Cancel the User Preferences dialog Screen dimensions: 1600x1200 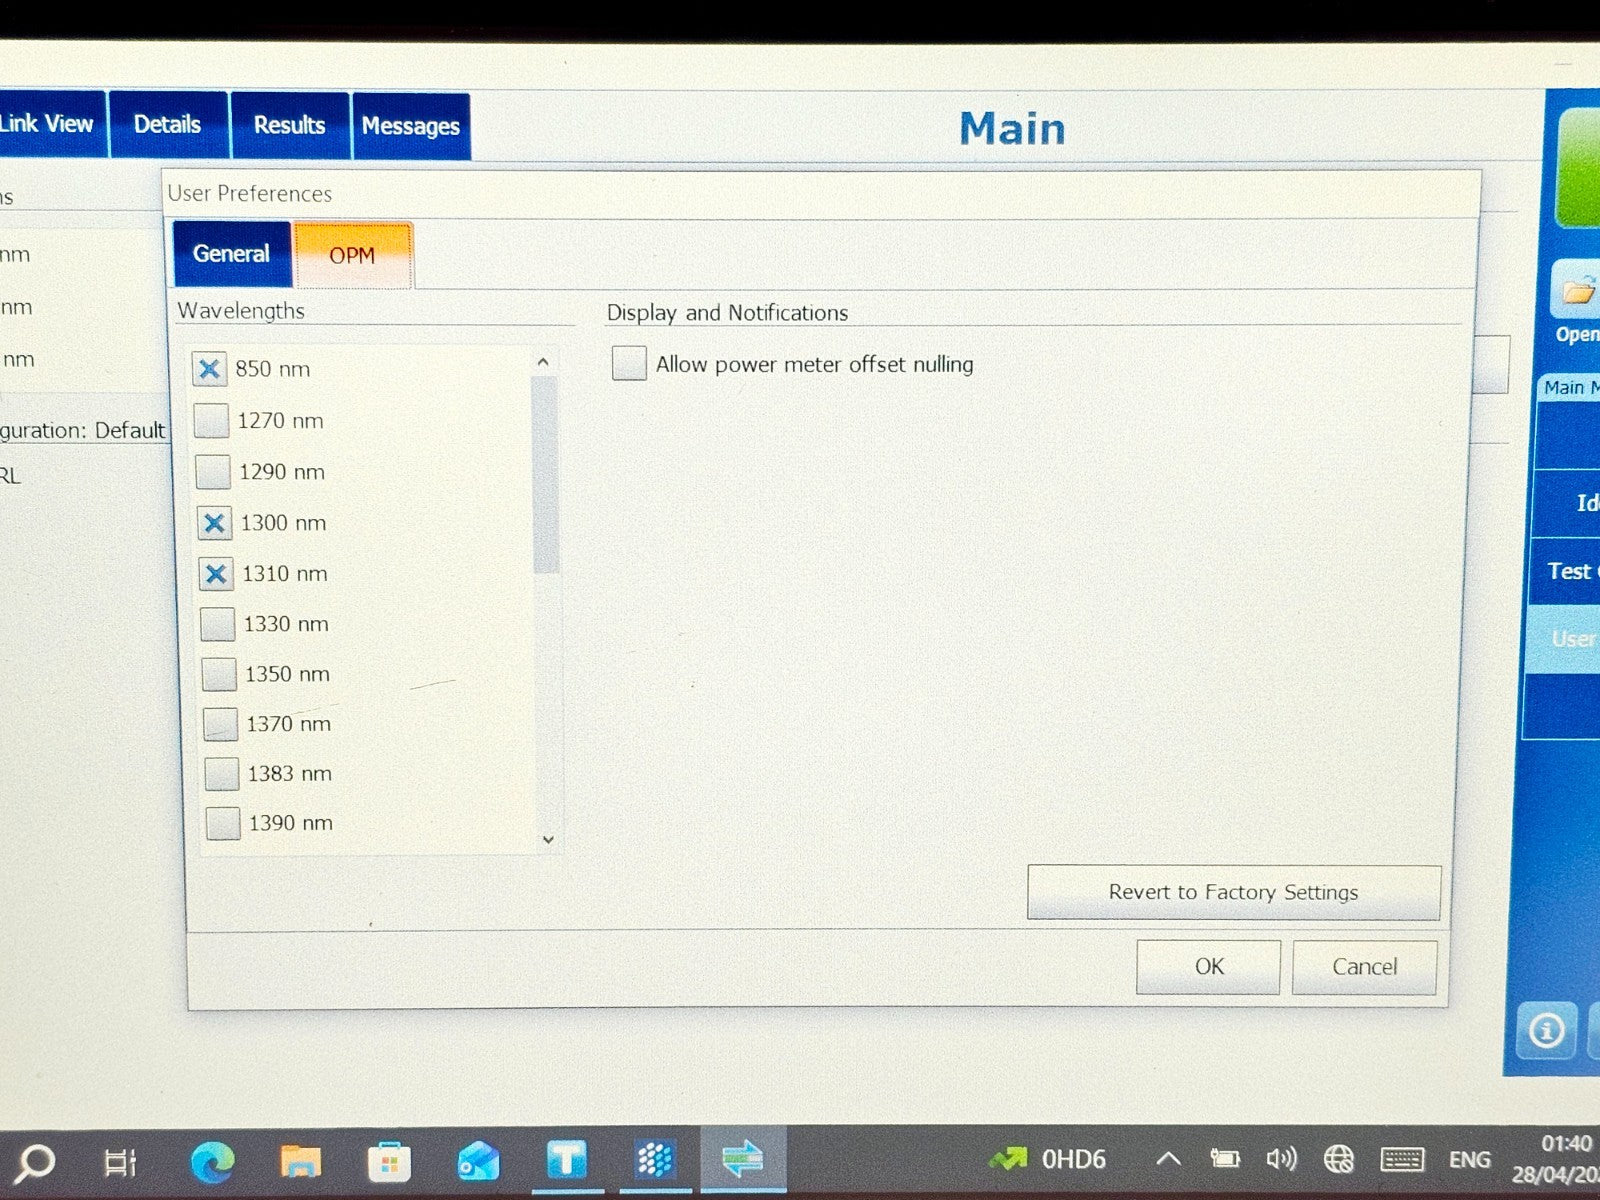click(x=1364, y=967)
